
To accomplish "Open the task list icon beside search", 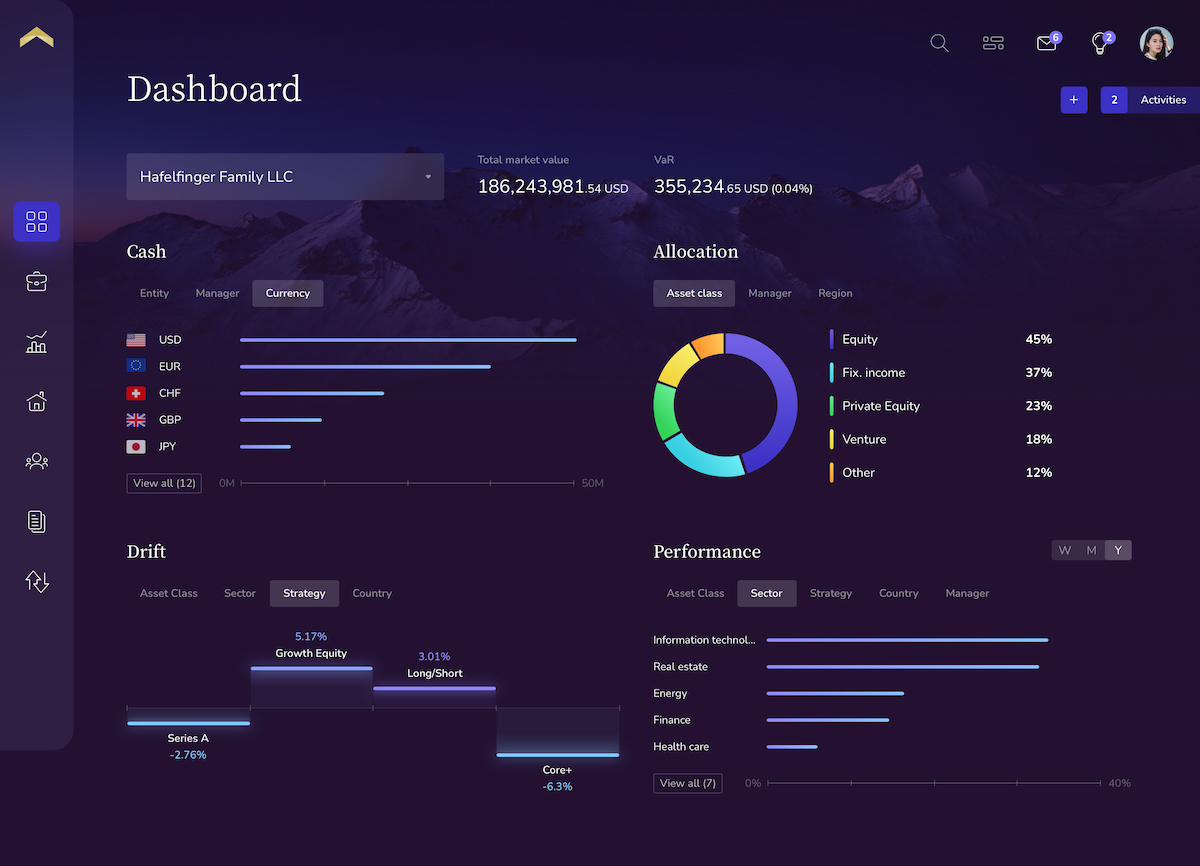I will (x=993, y=43).
